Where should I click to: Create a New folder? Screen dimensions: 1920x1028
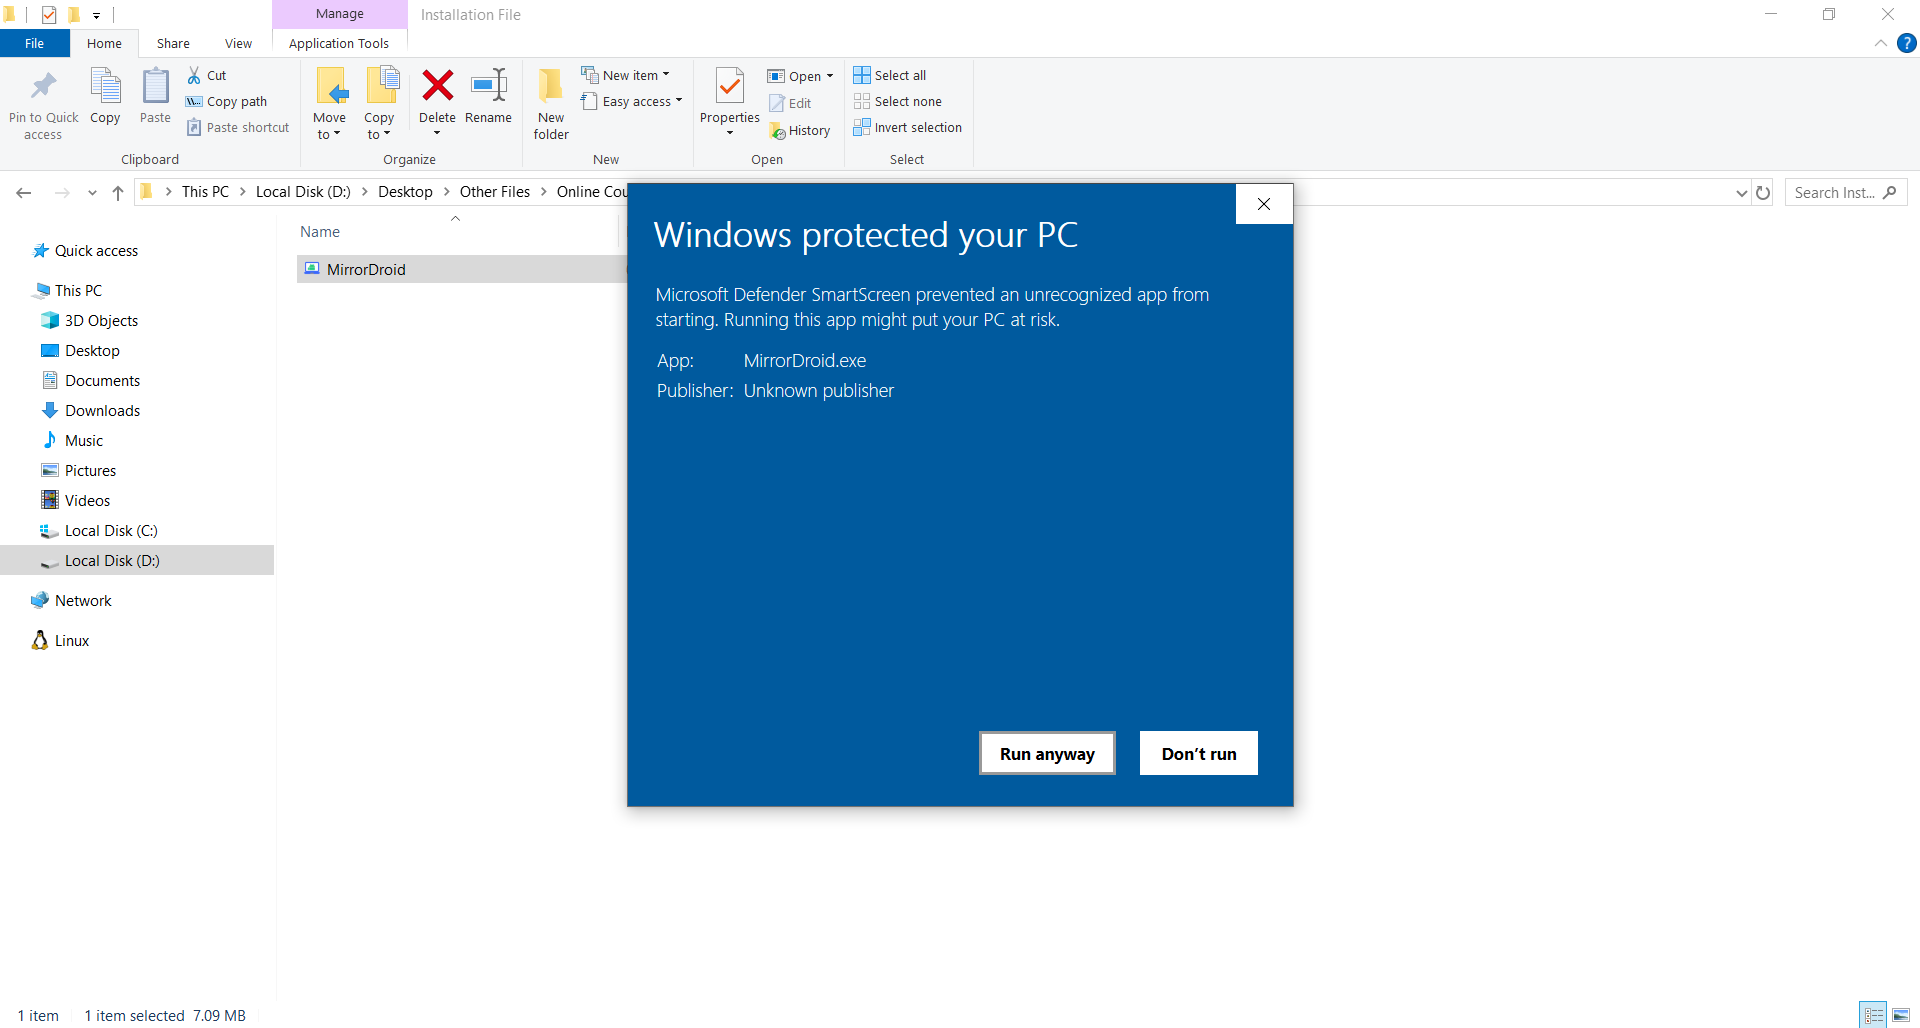tap(551, 104)
